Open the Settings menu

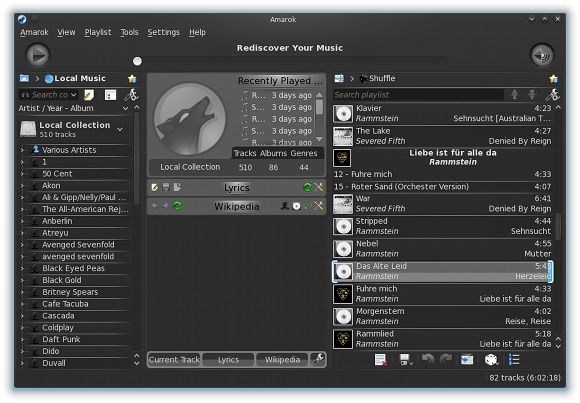(163, 32)
